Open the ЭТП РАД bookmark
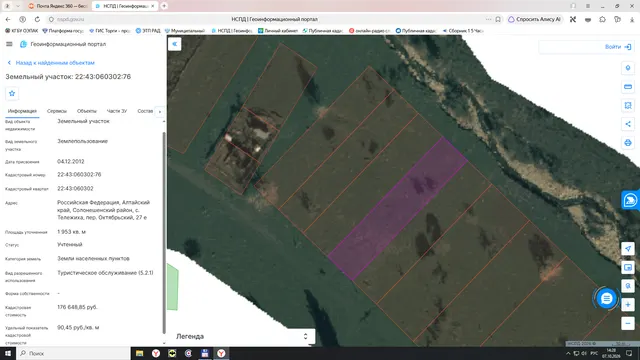640x360 pixels. pyautogui.click(x=148, y=31)
